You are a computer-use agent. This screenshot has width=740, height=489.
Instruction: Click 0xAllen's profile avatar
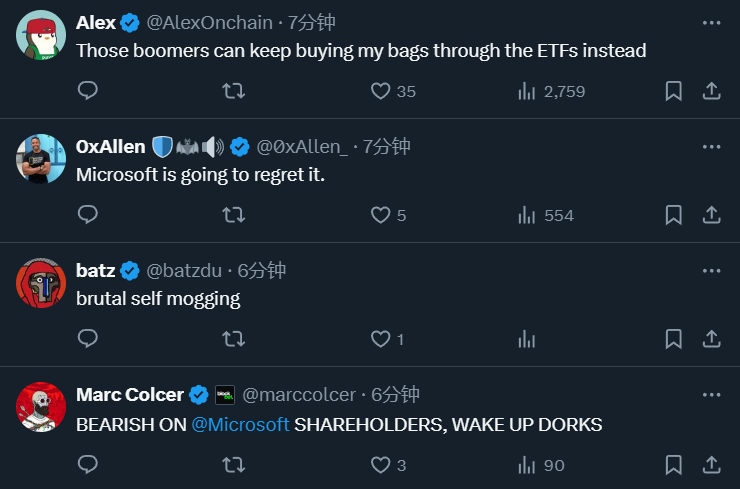41,159
